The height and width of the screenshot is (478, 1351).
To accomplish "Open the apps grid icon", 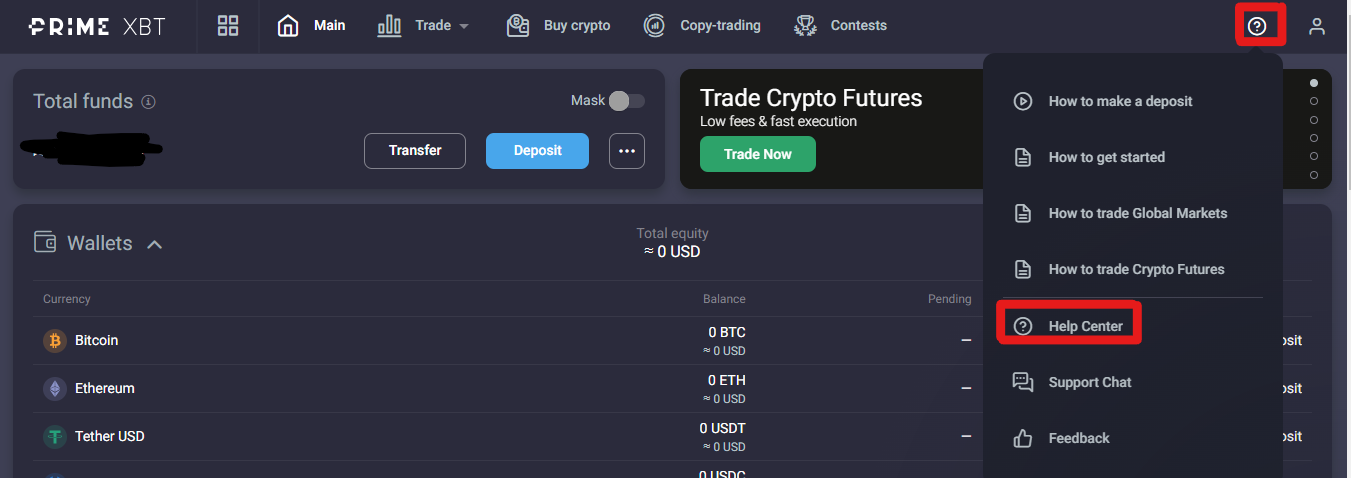I will 228,26.
